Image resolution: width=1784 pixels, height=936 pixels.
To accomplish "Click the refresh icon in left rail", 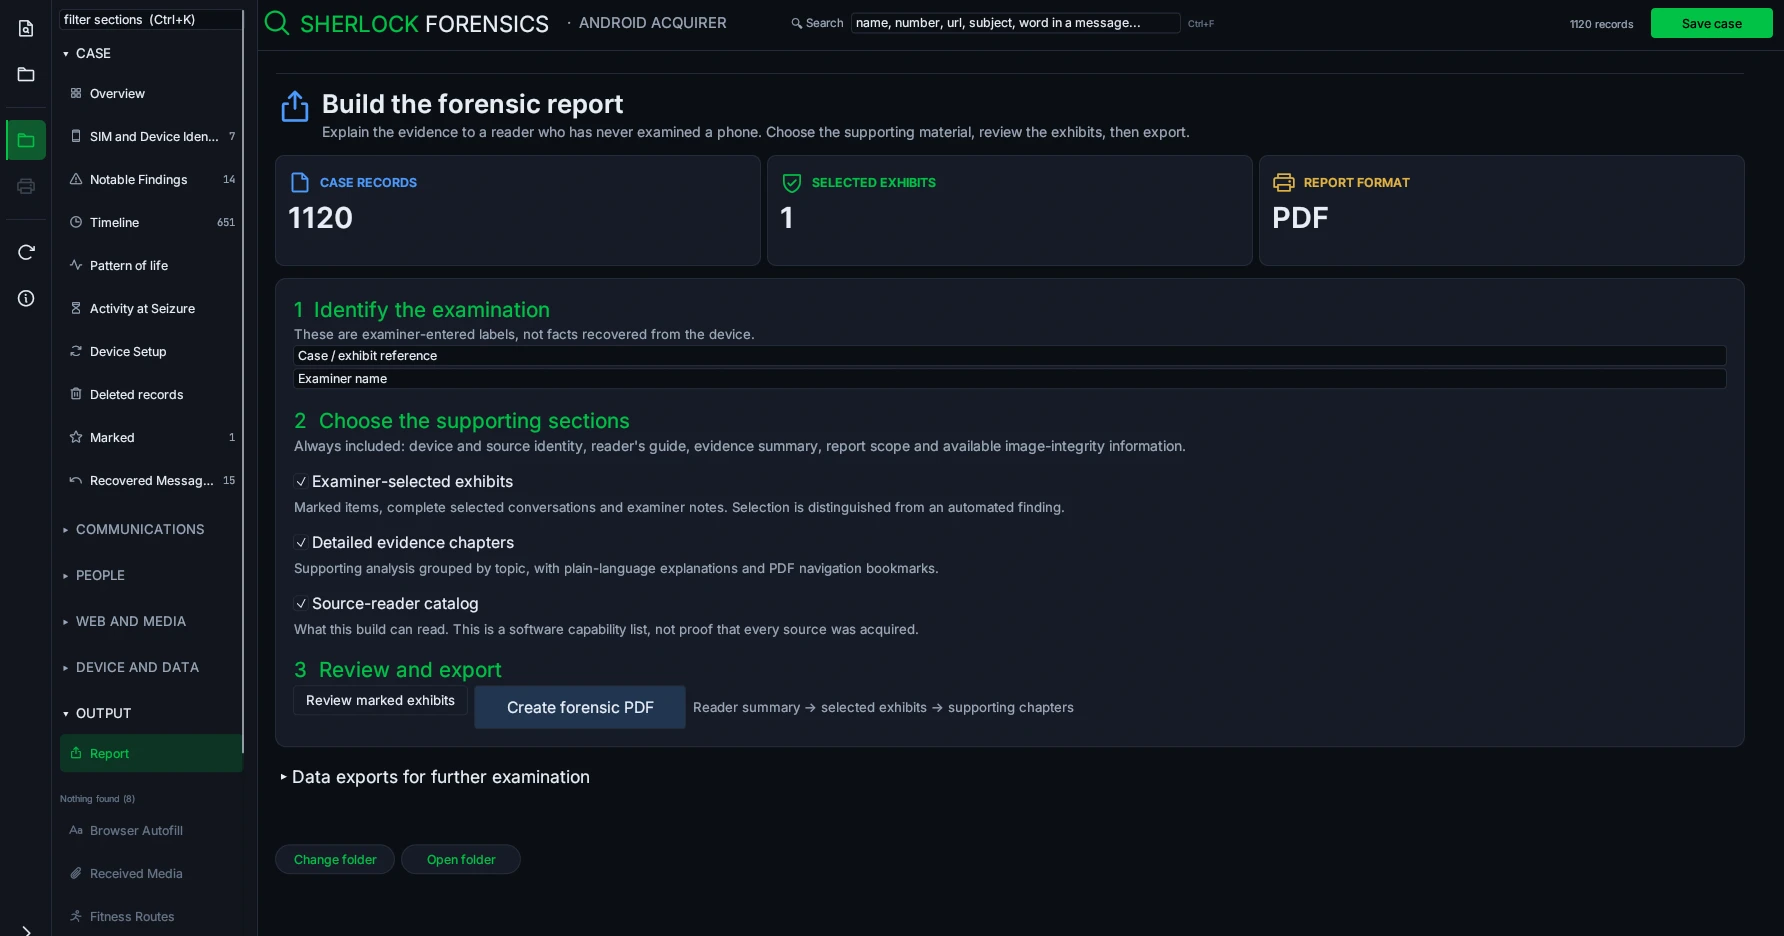I will (x=26, y=252).
